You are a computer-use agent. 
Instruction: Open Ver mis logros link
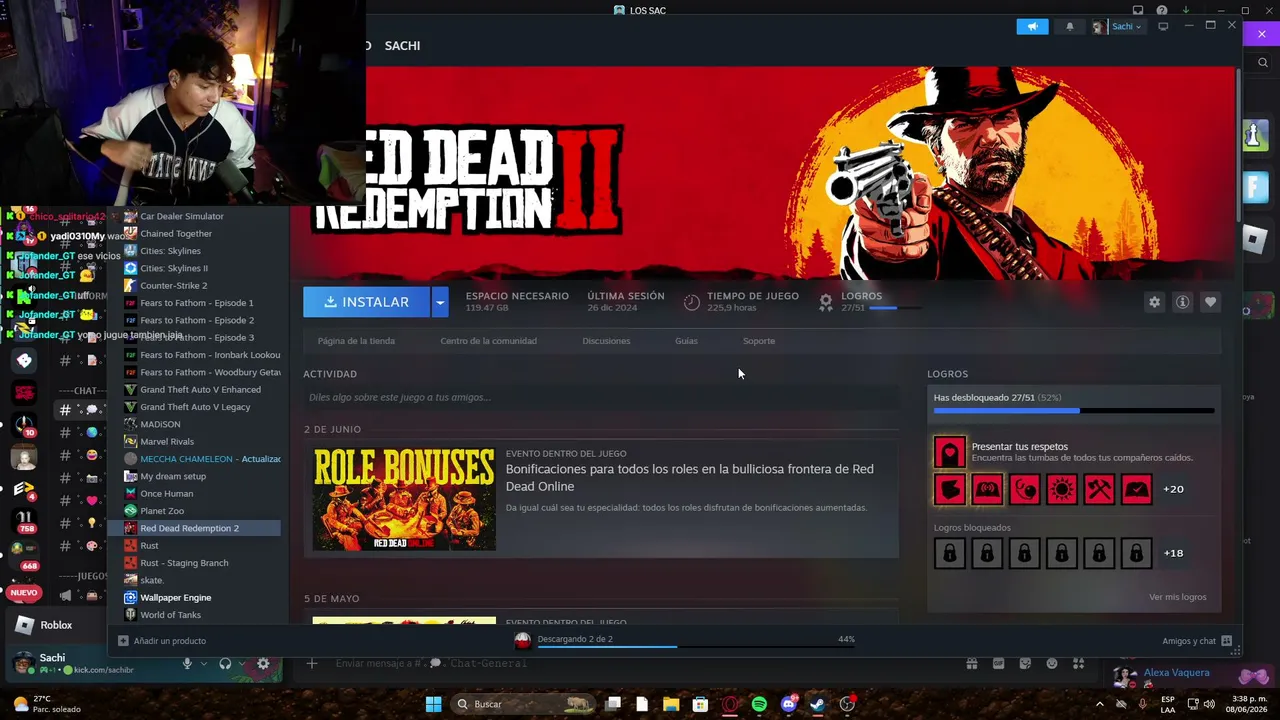(1177, 597)
